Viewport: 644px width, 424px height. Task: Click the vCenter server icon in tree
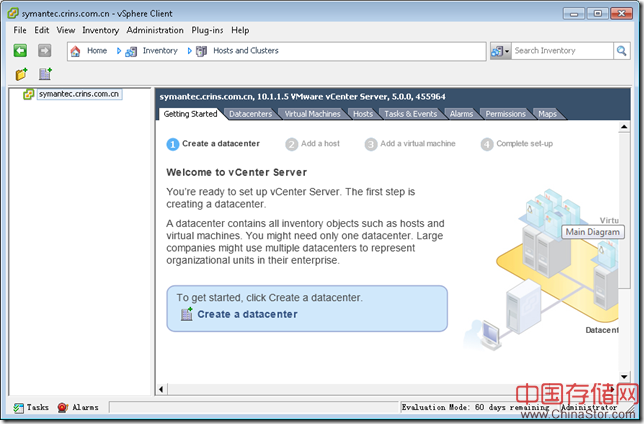(28, 94)
